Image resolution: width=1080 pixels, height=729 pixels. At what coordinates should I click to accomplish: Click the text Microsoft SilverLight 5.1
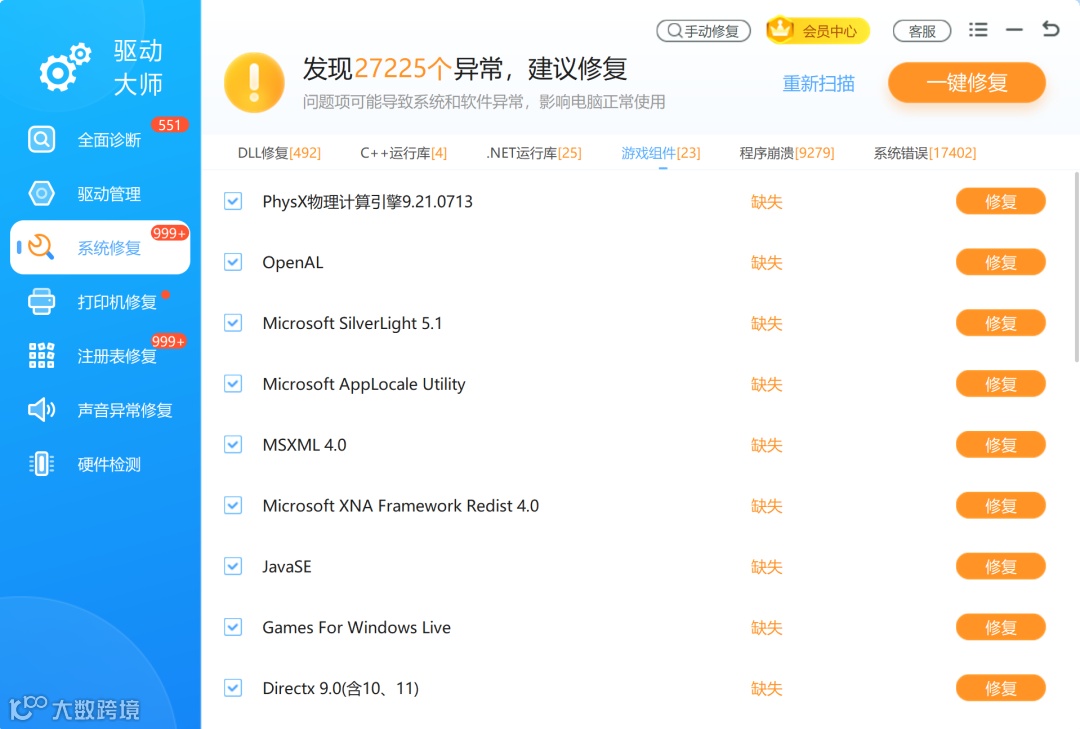click(352, 323)
